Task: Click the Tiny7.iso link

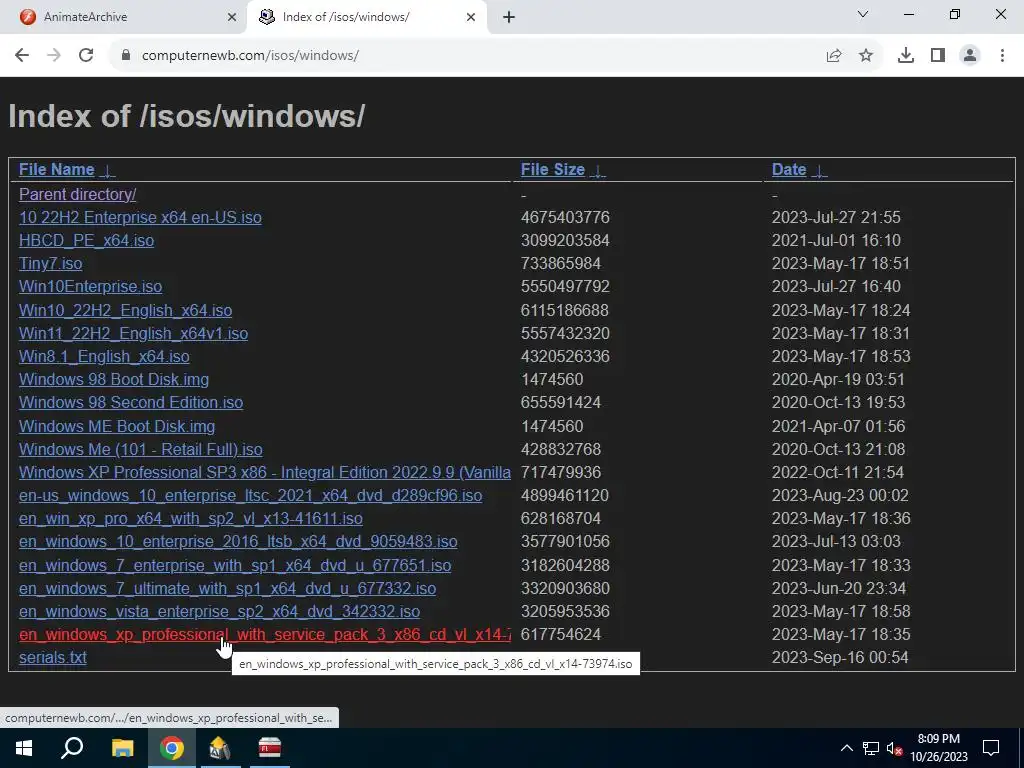Action: click(x=50, y=263)
